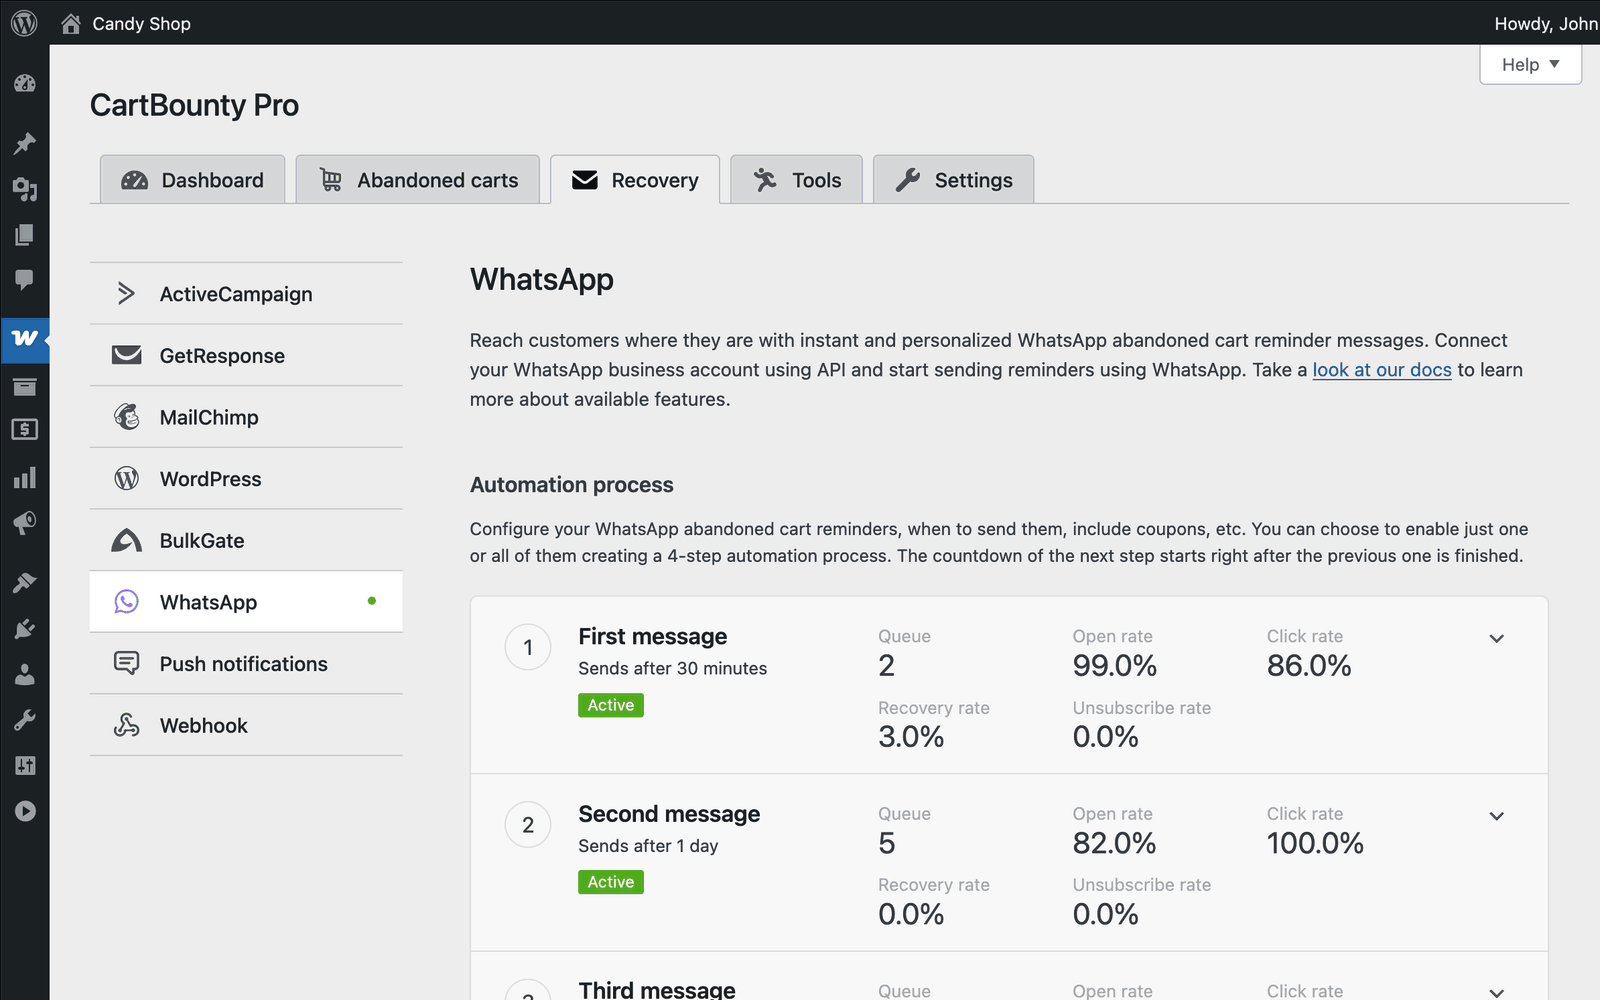Open the Help dropdown

pyautogui.click(x=1530, y=64)
